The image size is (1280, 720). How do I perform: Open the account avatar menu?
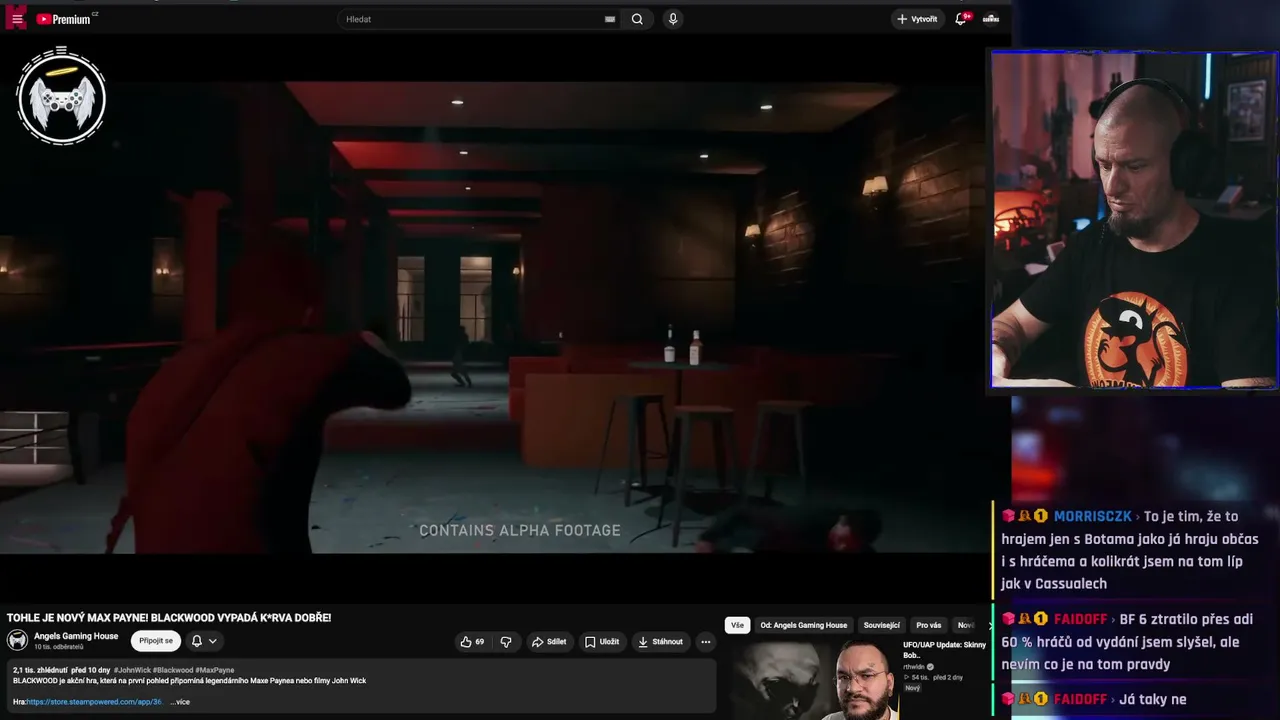(991, 19)
